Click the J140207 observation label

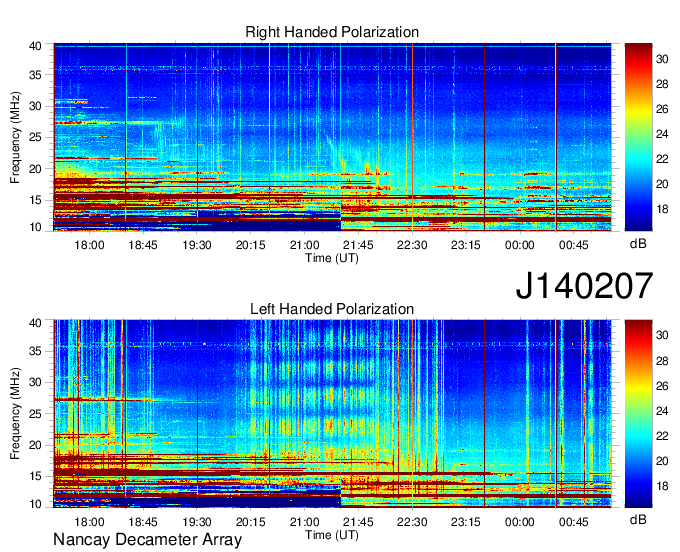(584, 285)
